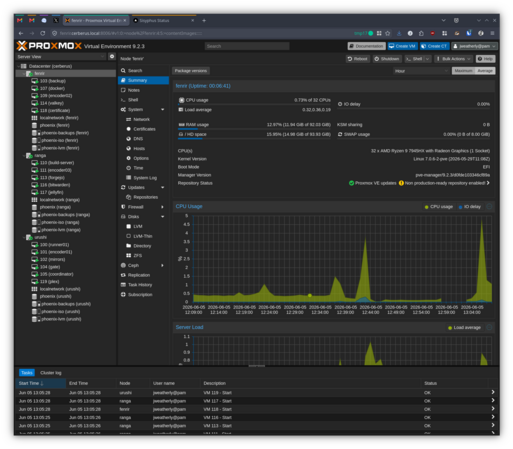Sort by Start Time column header
Viewport: 513px width, 449px height.
(x=40, y=383)
